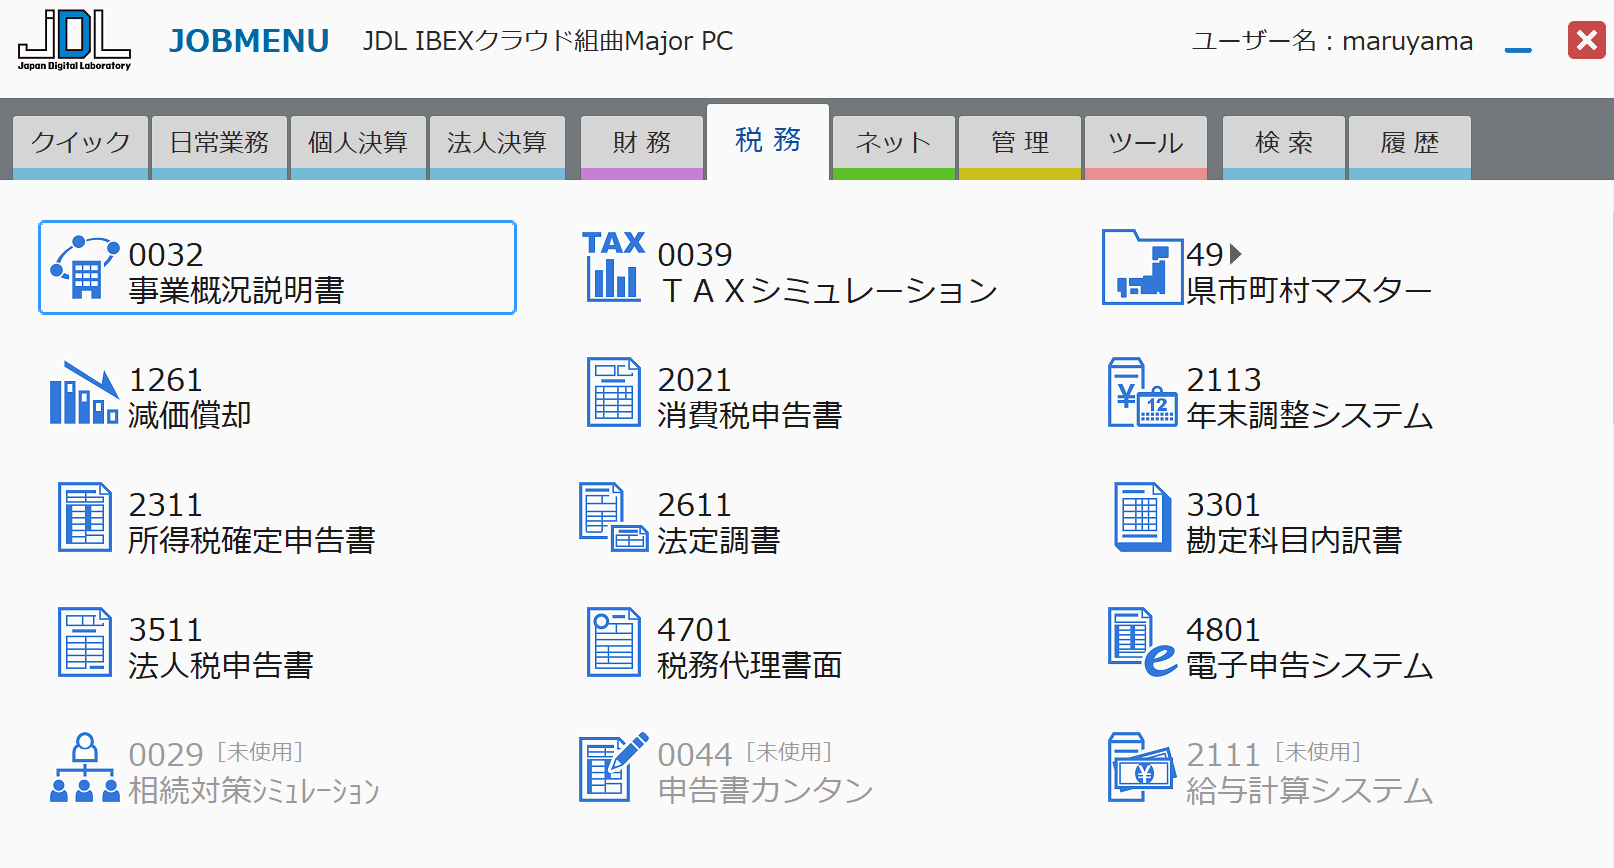
Task: Click the 事業概況説明書 label
Action: [x=236, y=290]
